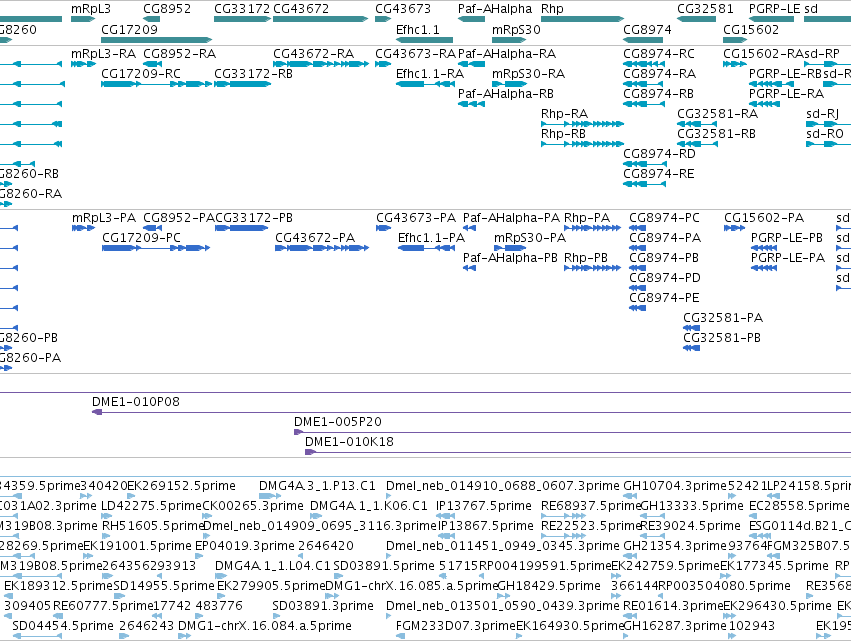This screenshot has width=851, height=641.
Task: Open the CG43673-PA protein label
Action: pyautogui.click(x=416, y=218)
